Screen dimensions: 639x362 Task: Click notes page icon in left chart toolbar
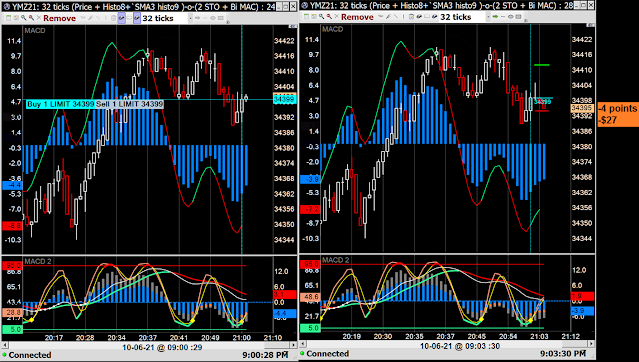pyautogui.click(x=113, y=18)
